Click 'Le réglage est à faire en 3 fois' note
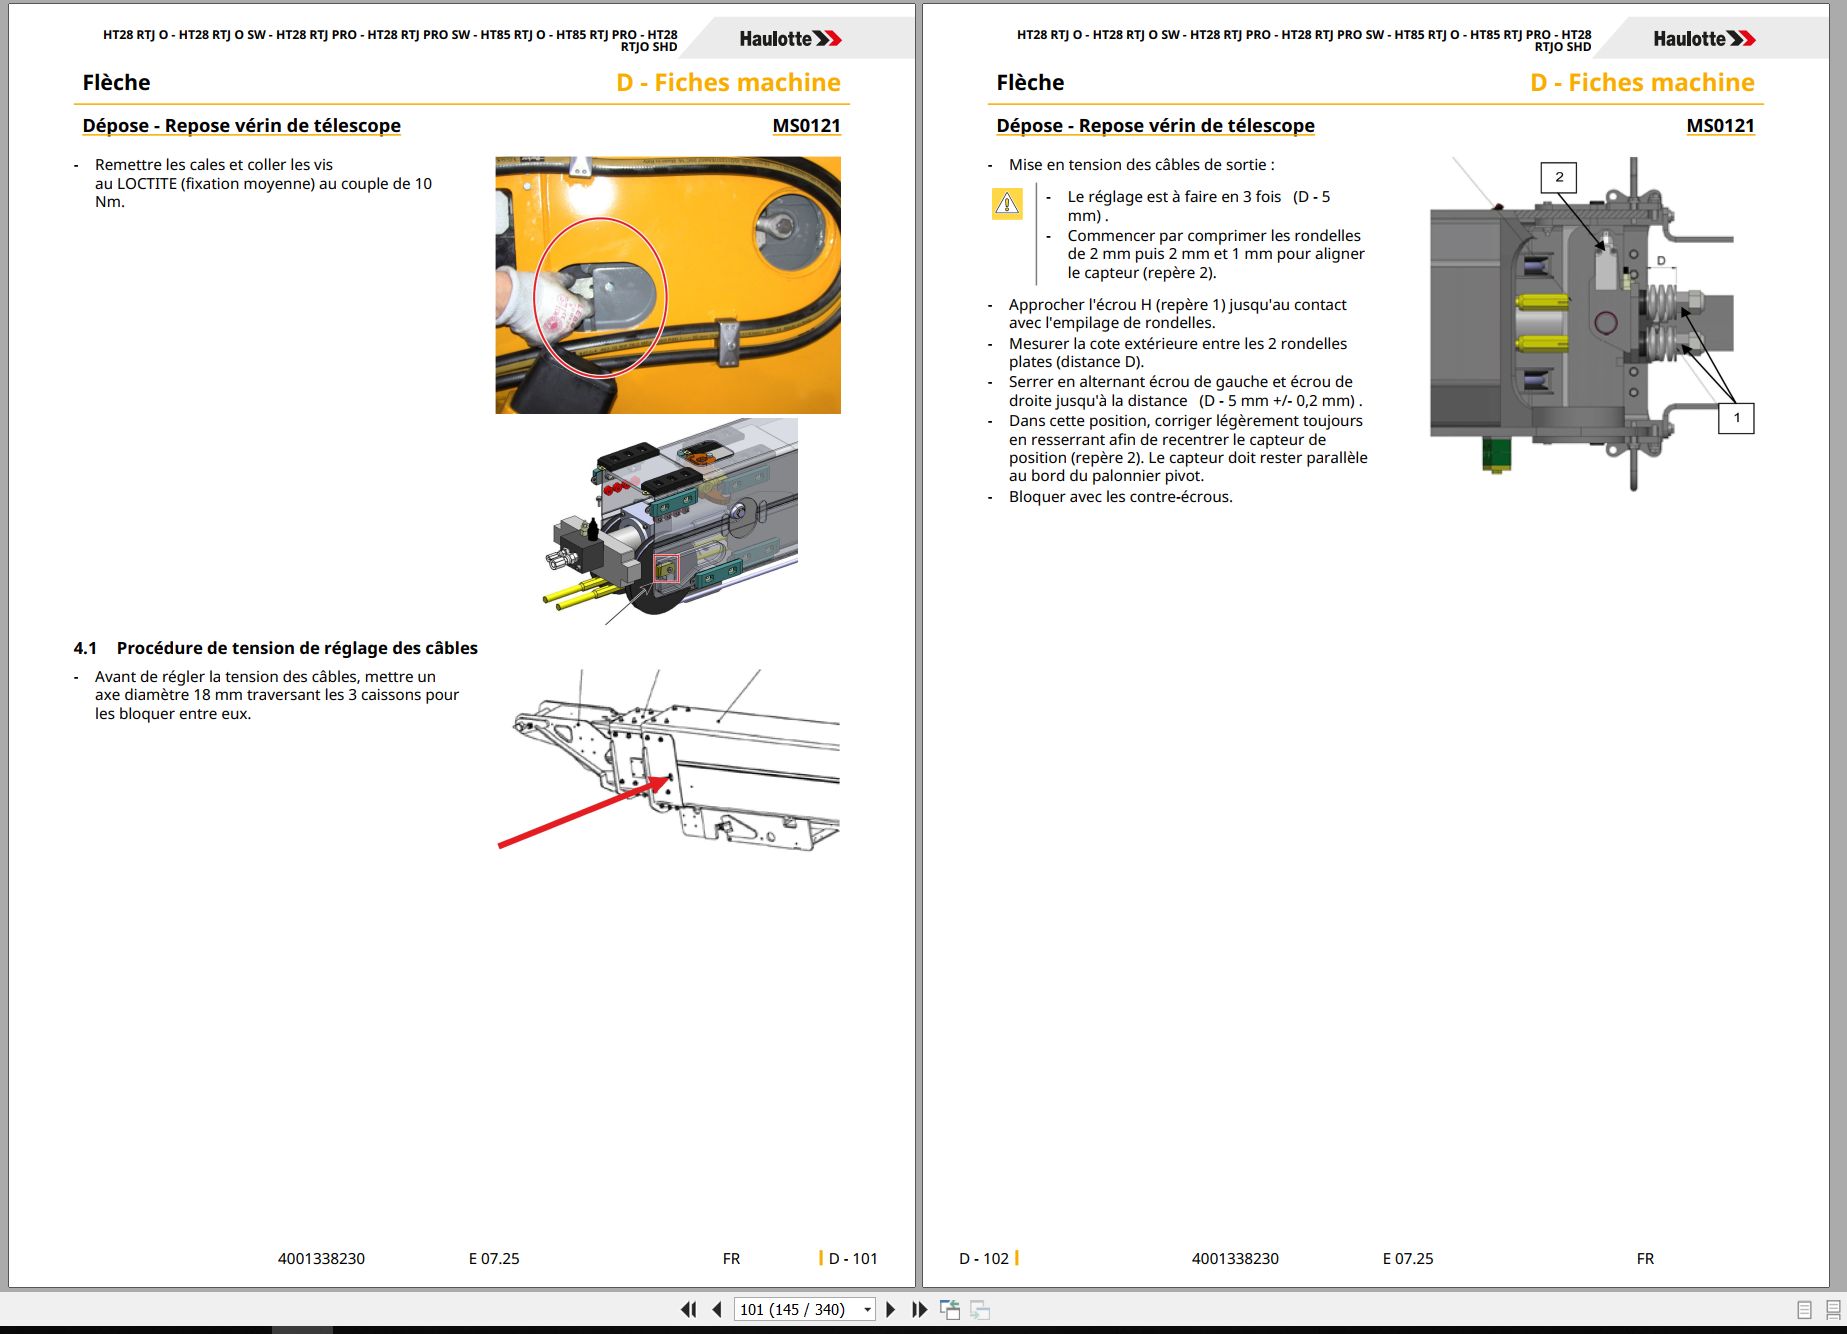Image resolution: width=1847 pixels, height=1334 pixels. (1199, 206)
